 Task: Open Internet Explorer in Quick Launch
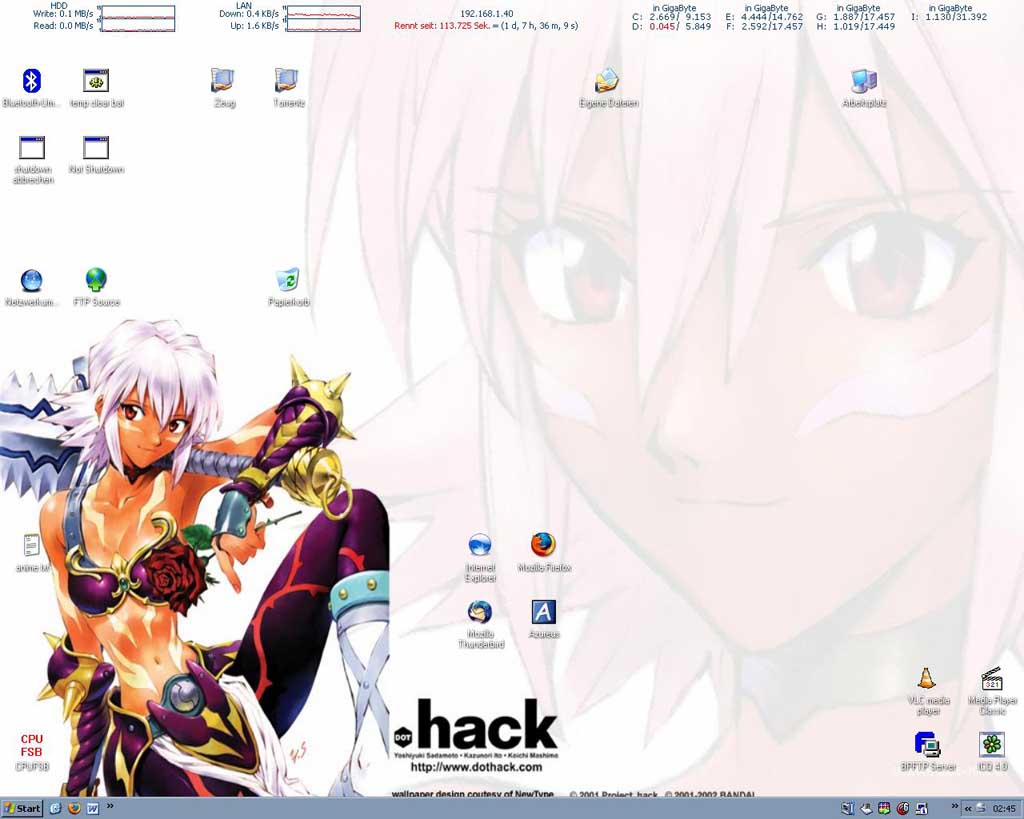tap(56, 809)
